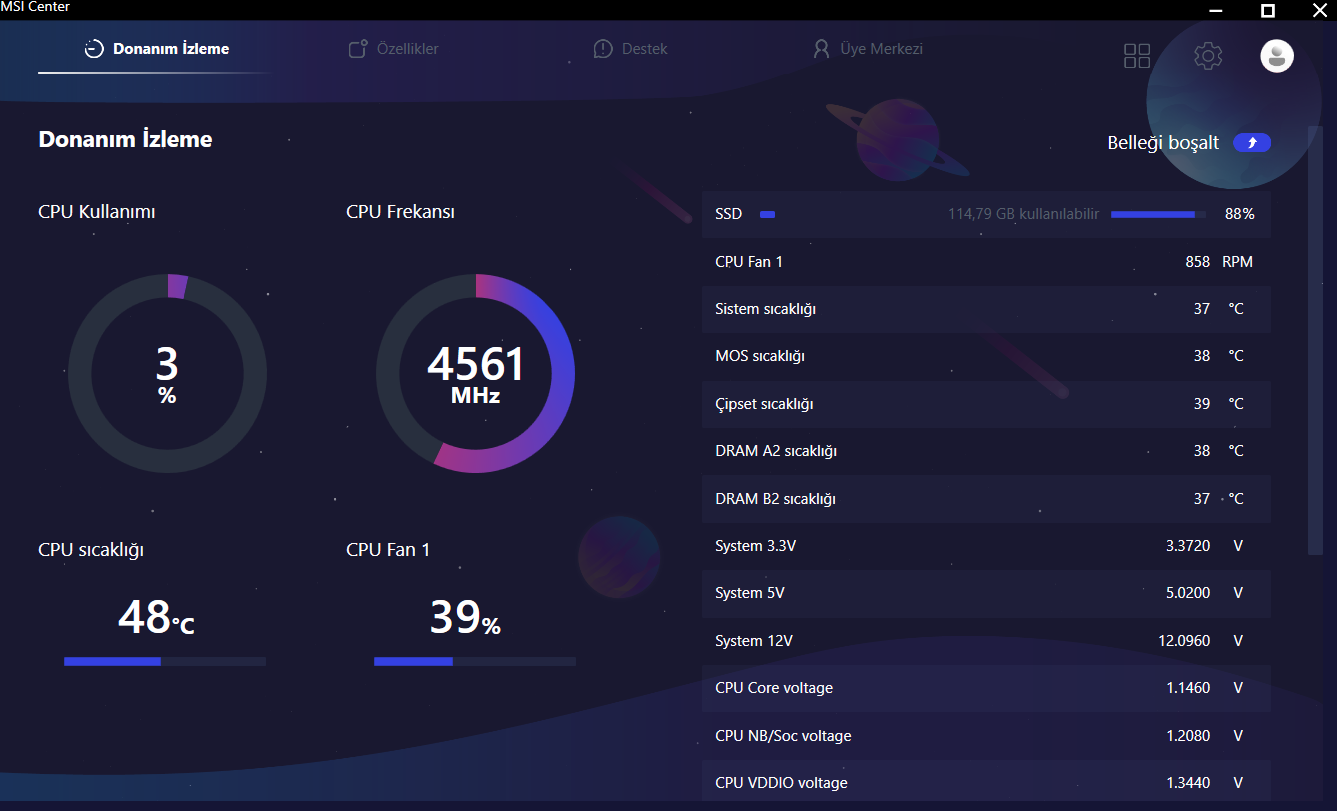Click the System 3.3V row
1337x811 pixels.
coord(986,546)
